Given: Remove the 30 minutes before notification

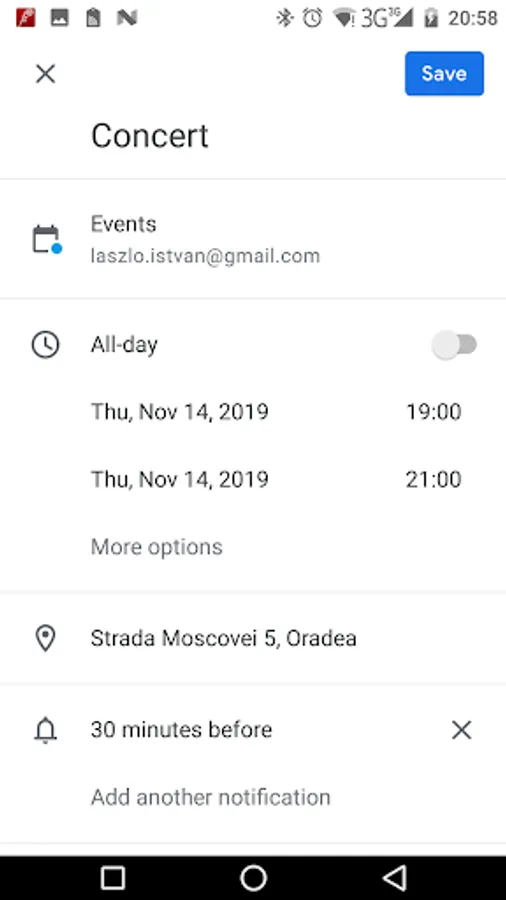Looking at the screenshot, I should tap(461, 730).
